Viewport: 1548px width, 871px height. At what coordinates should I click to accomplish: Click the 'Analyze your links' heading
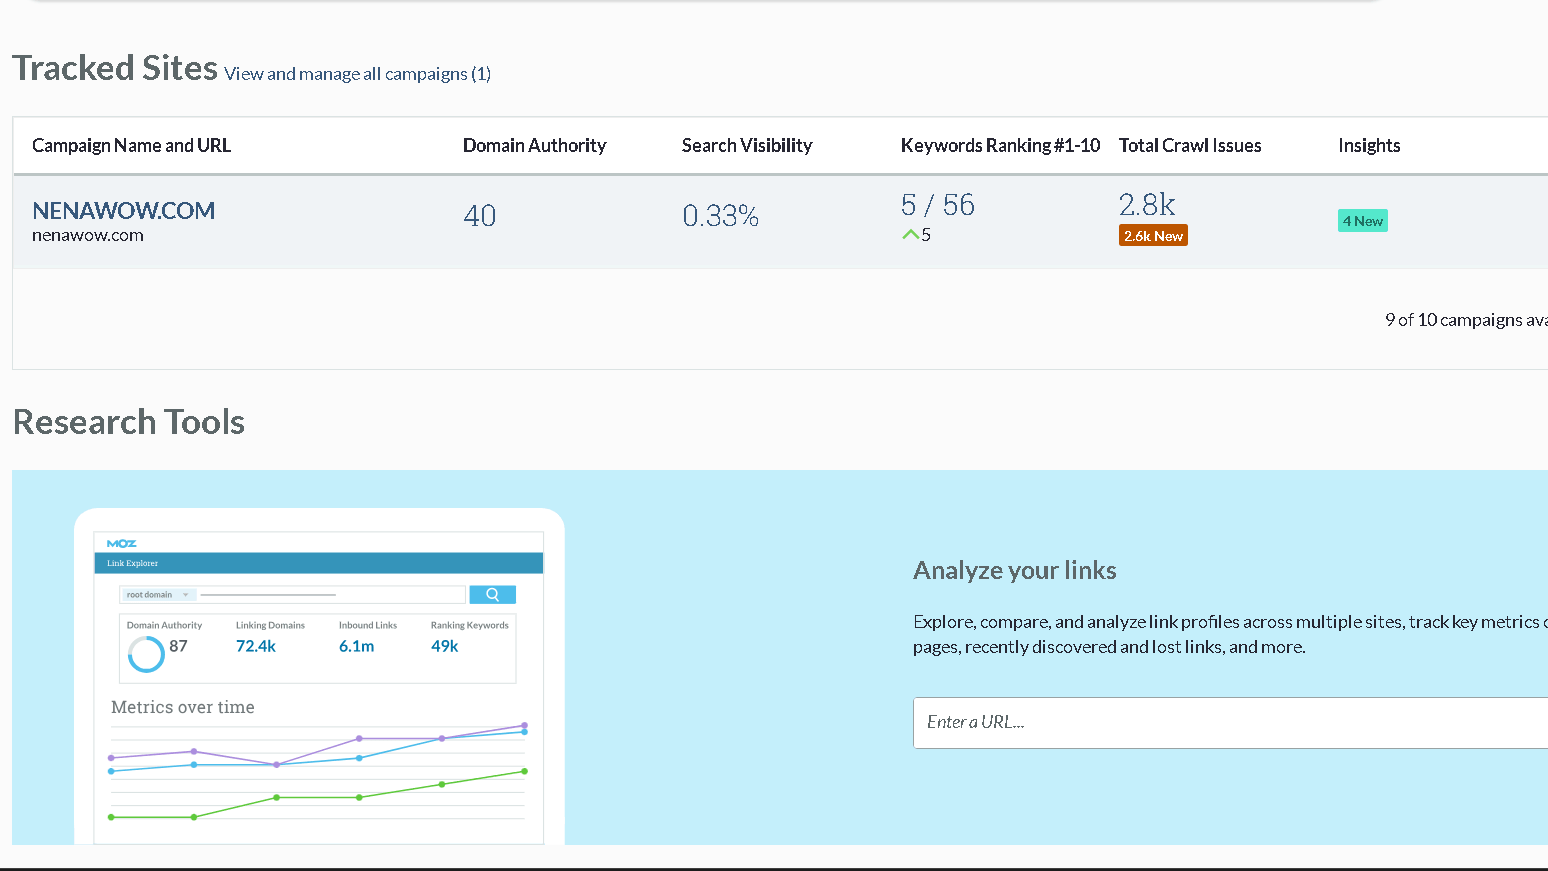[x=1015, y=570]
